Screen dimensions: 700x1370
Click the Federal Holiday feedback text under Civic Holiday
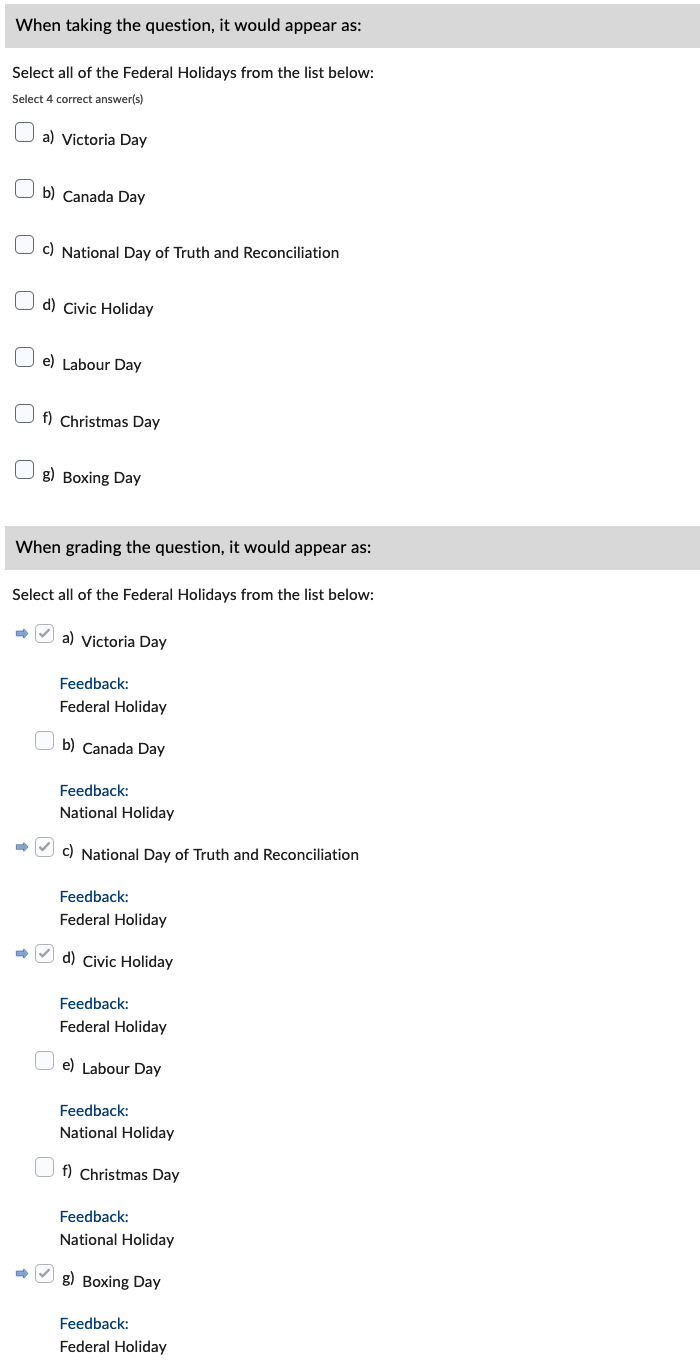click(113, 1026)
